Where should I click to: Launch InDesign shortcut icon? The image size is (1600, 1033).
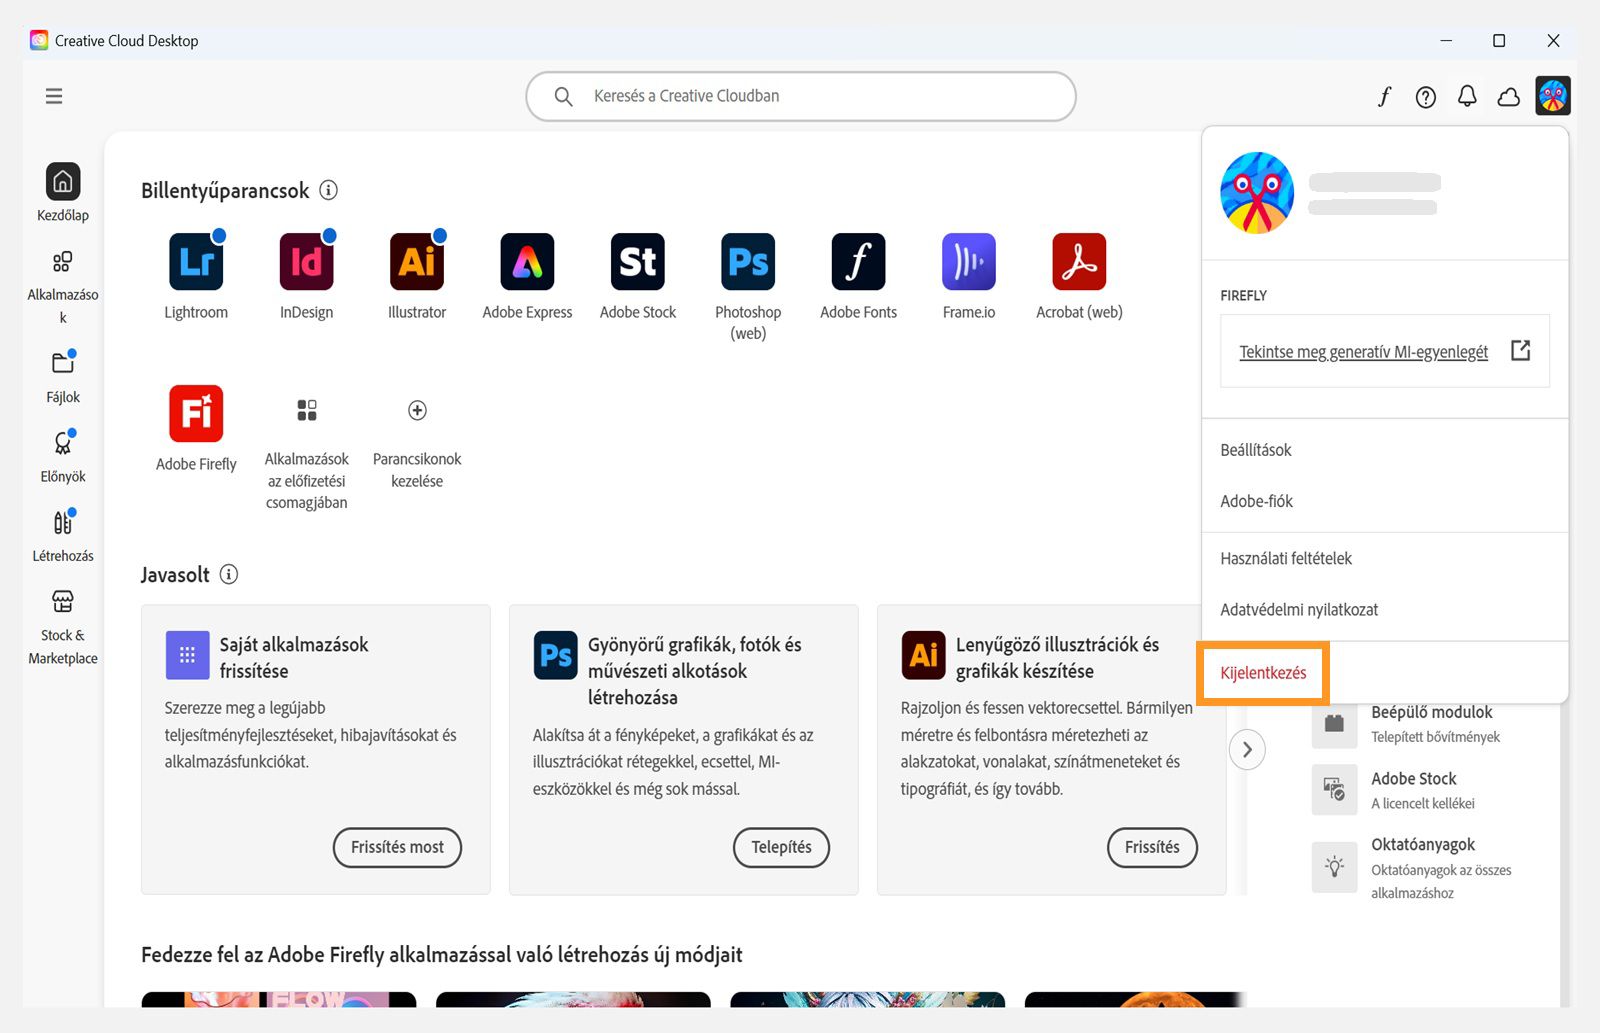tap(306, 262)
